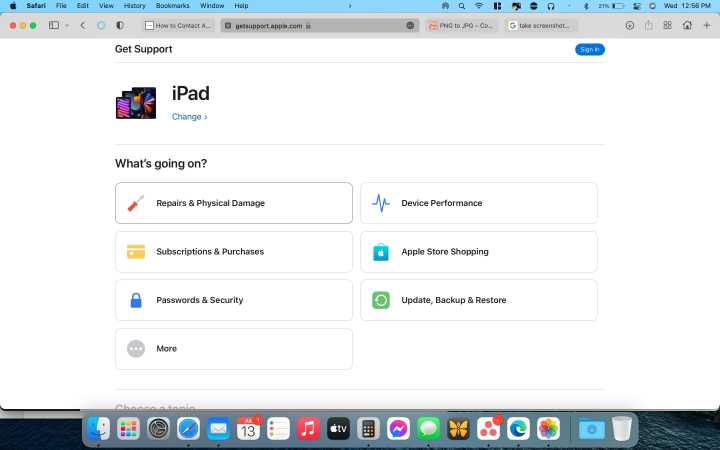
Task: Open Calculator from the Dock
Action: click(x=368, y=429)
